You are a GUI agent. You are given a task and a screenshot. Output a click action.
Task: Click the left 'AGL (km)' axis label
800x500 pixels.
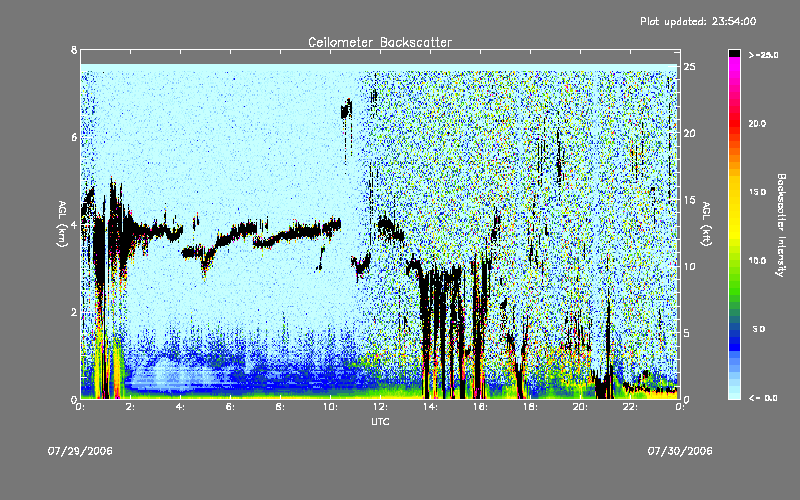pyautogui.click(x=62, y=224)
